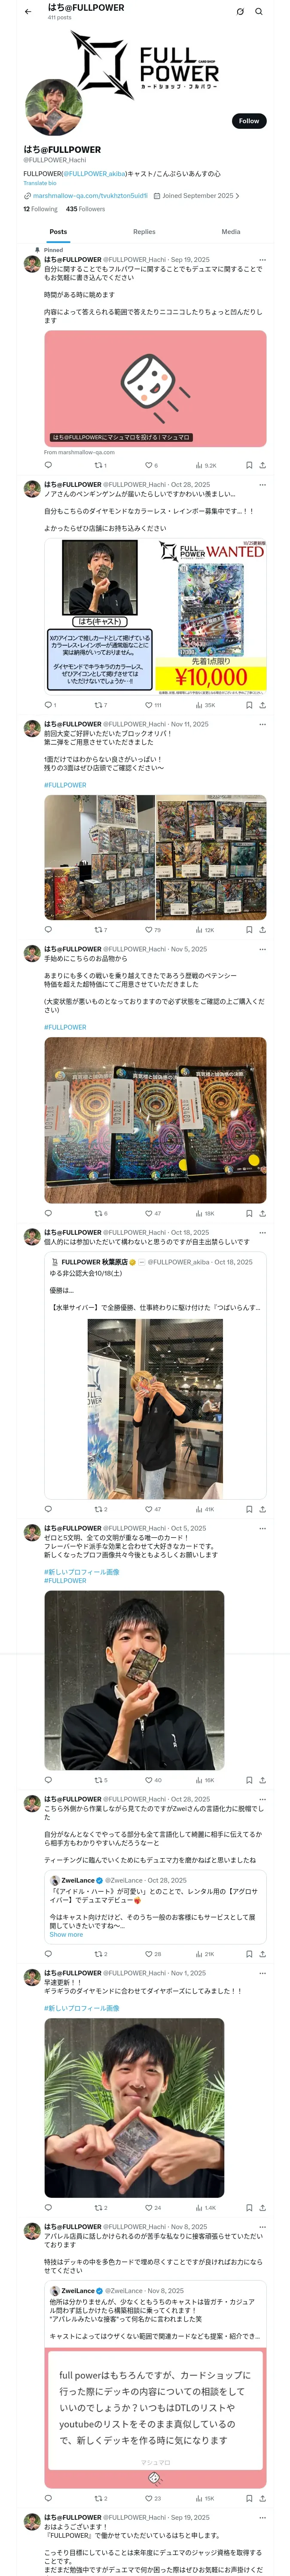290x2576 pixels.
Task: Open the search icon in profile header
Action: 259,12
